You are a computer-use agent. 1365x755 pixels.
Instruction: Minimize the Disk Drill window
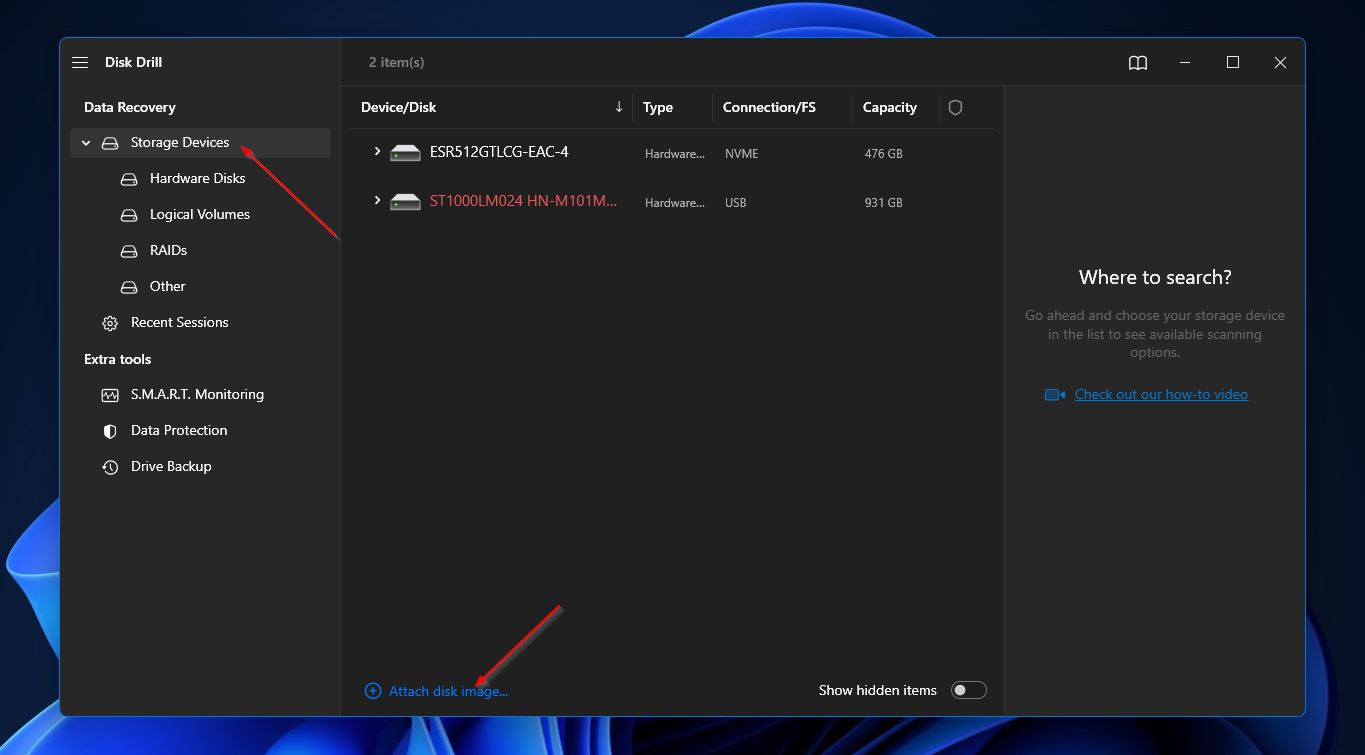tap(1185, 62)
